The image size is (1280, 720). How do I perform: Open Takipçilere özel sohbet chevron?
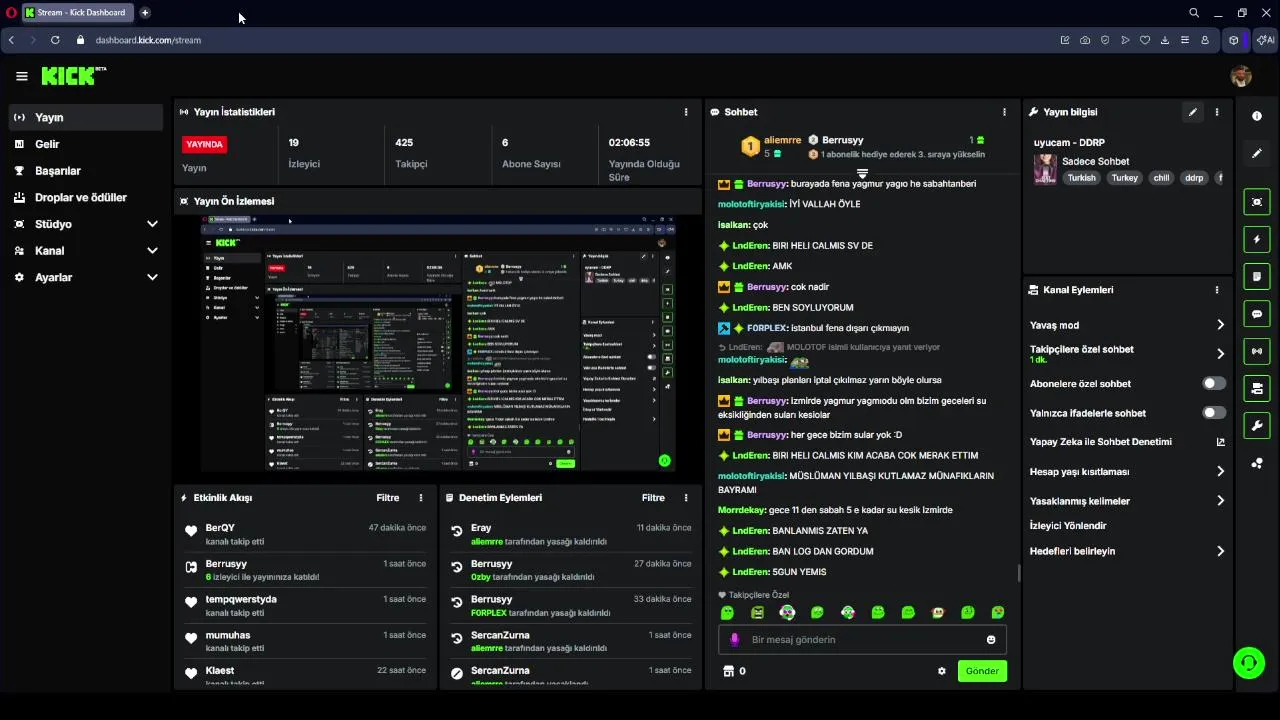(x=1220, y=354)
